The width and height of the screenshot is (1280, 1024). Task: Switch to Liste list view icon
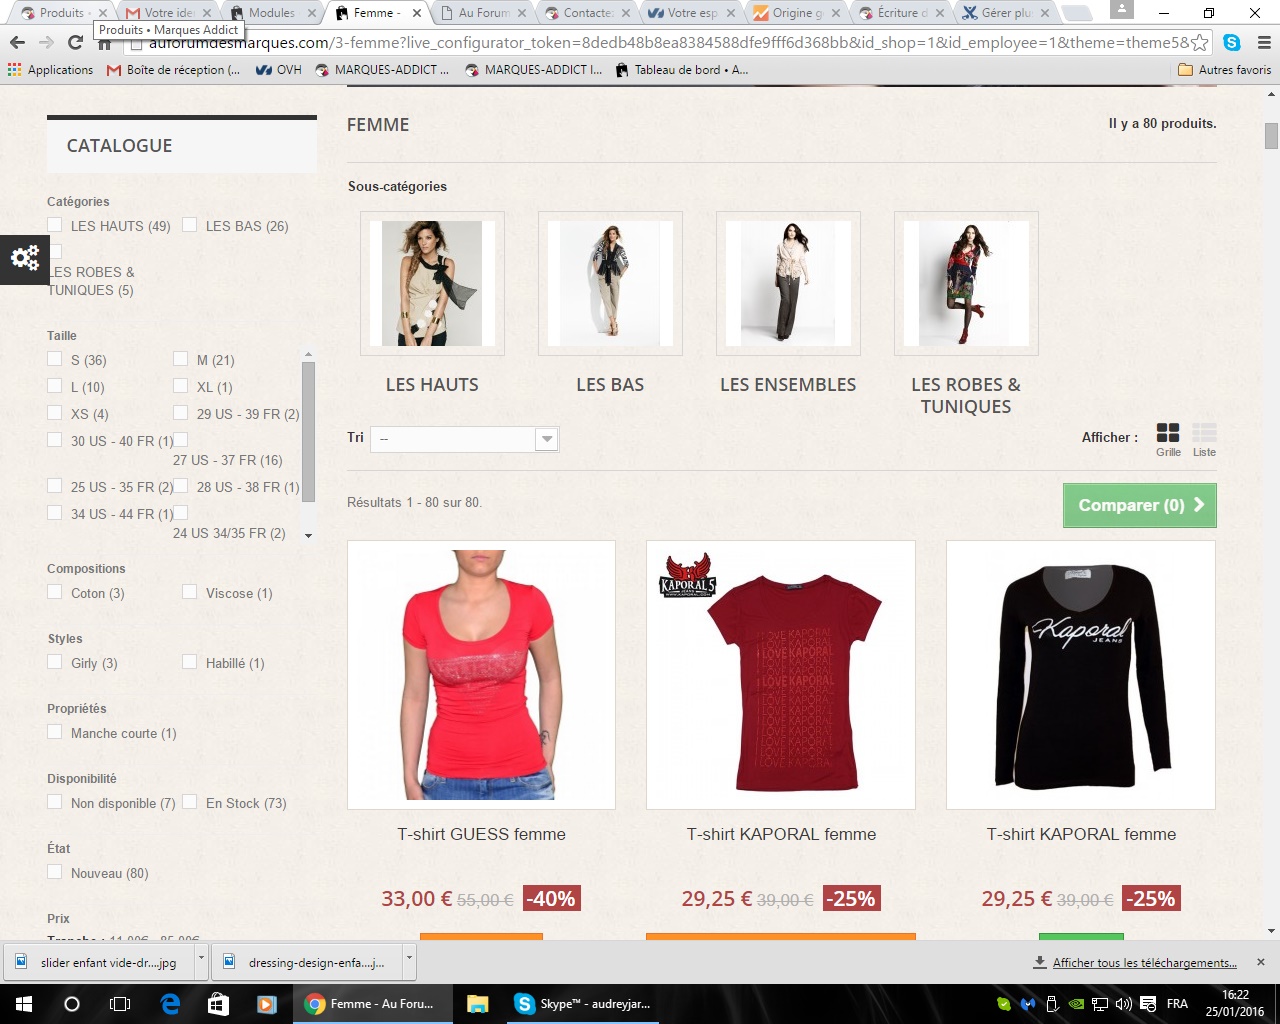click(1205, 433)
